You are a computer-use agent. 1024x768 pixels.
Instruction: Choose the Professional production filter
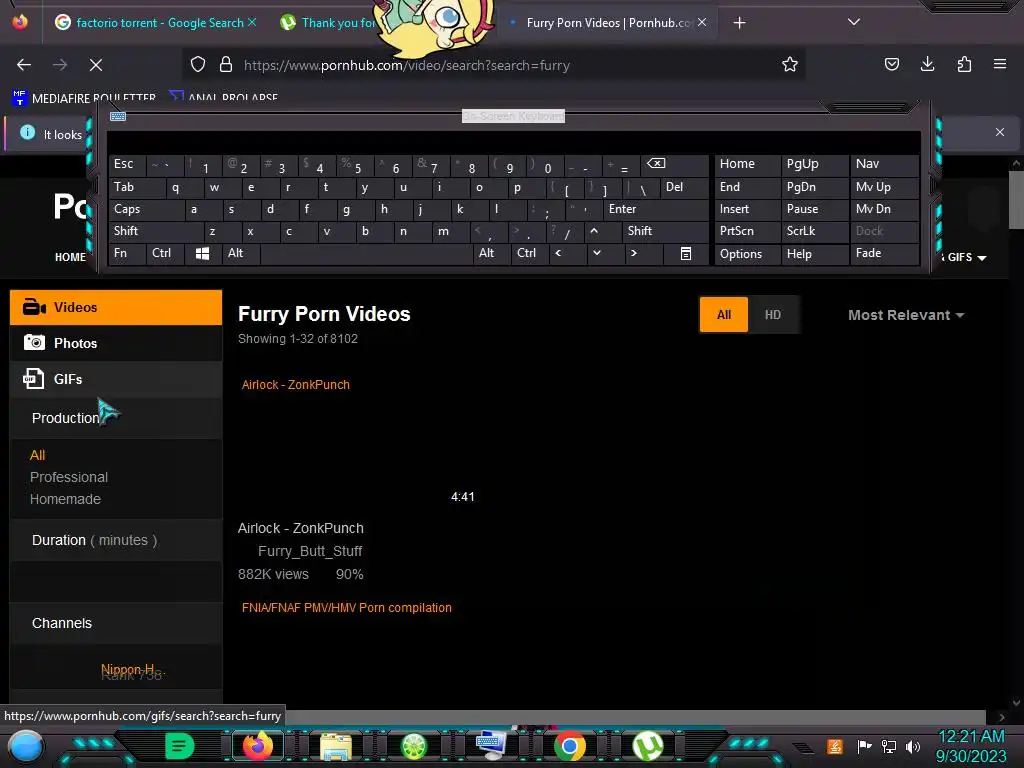pos(69,477)
